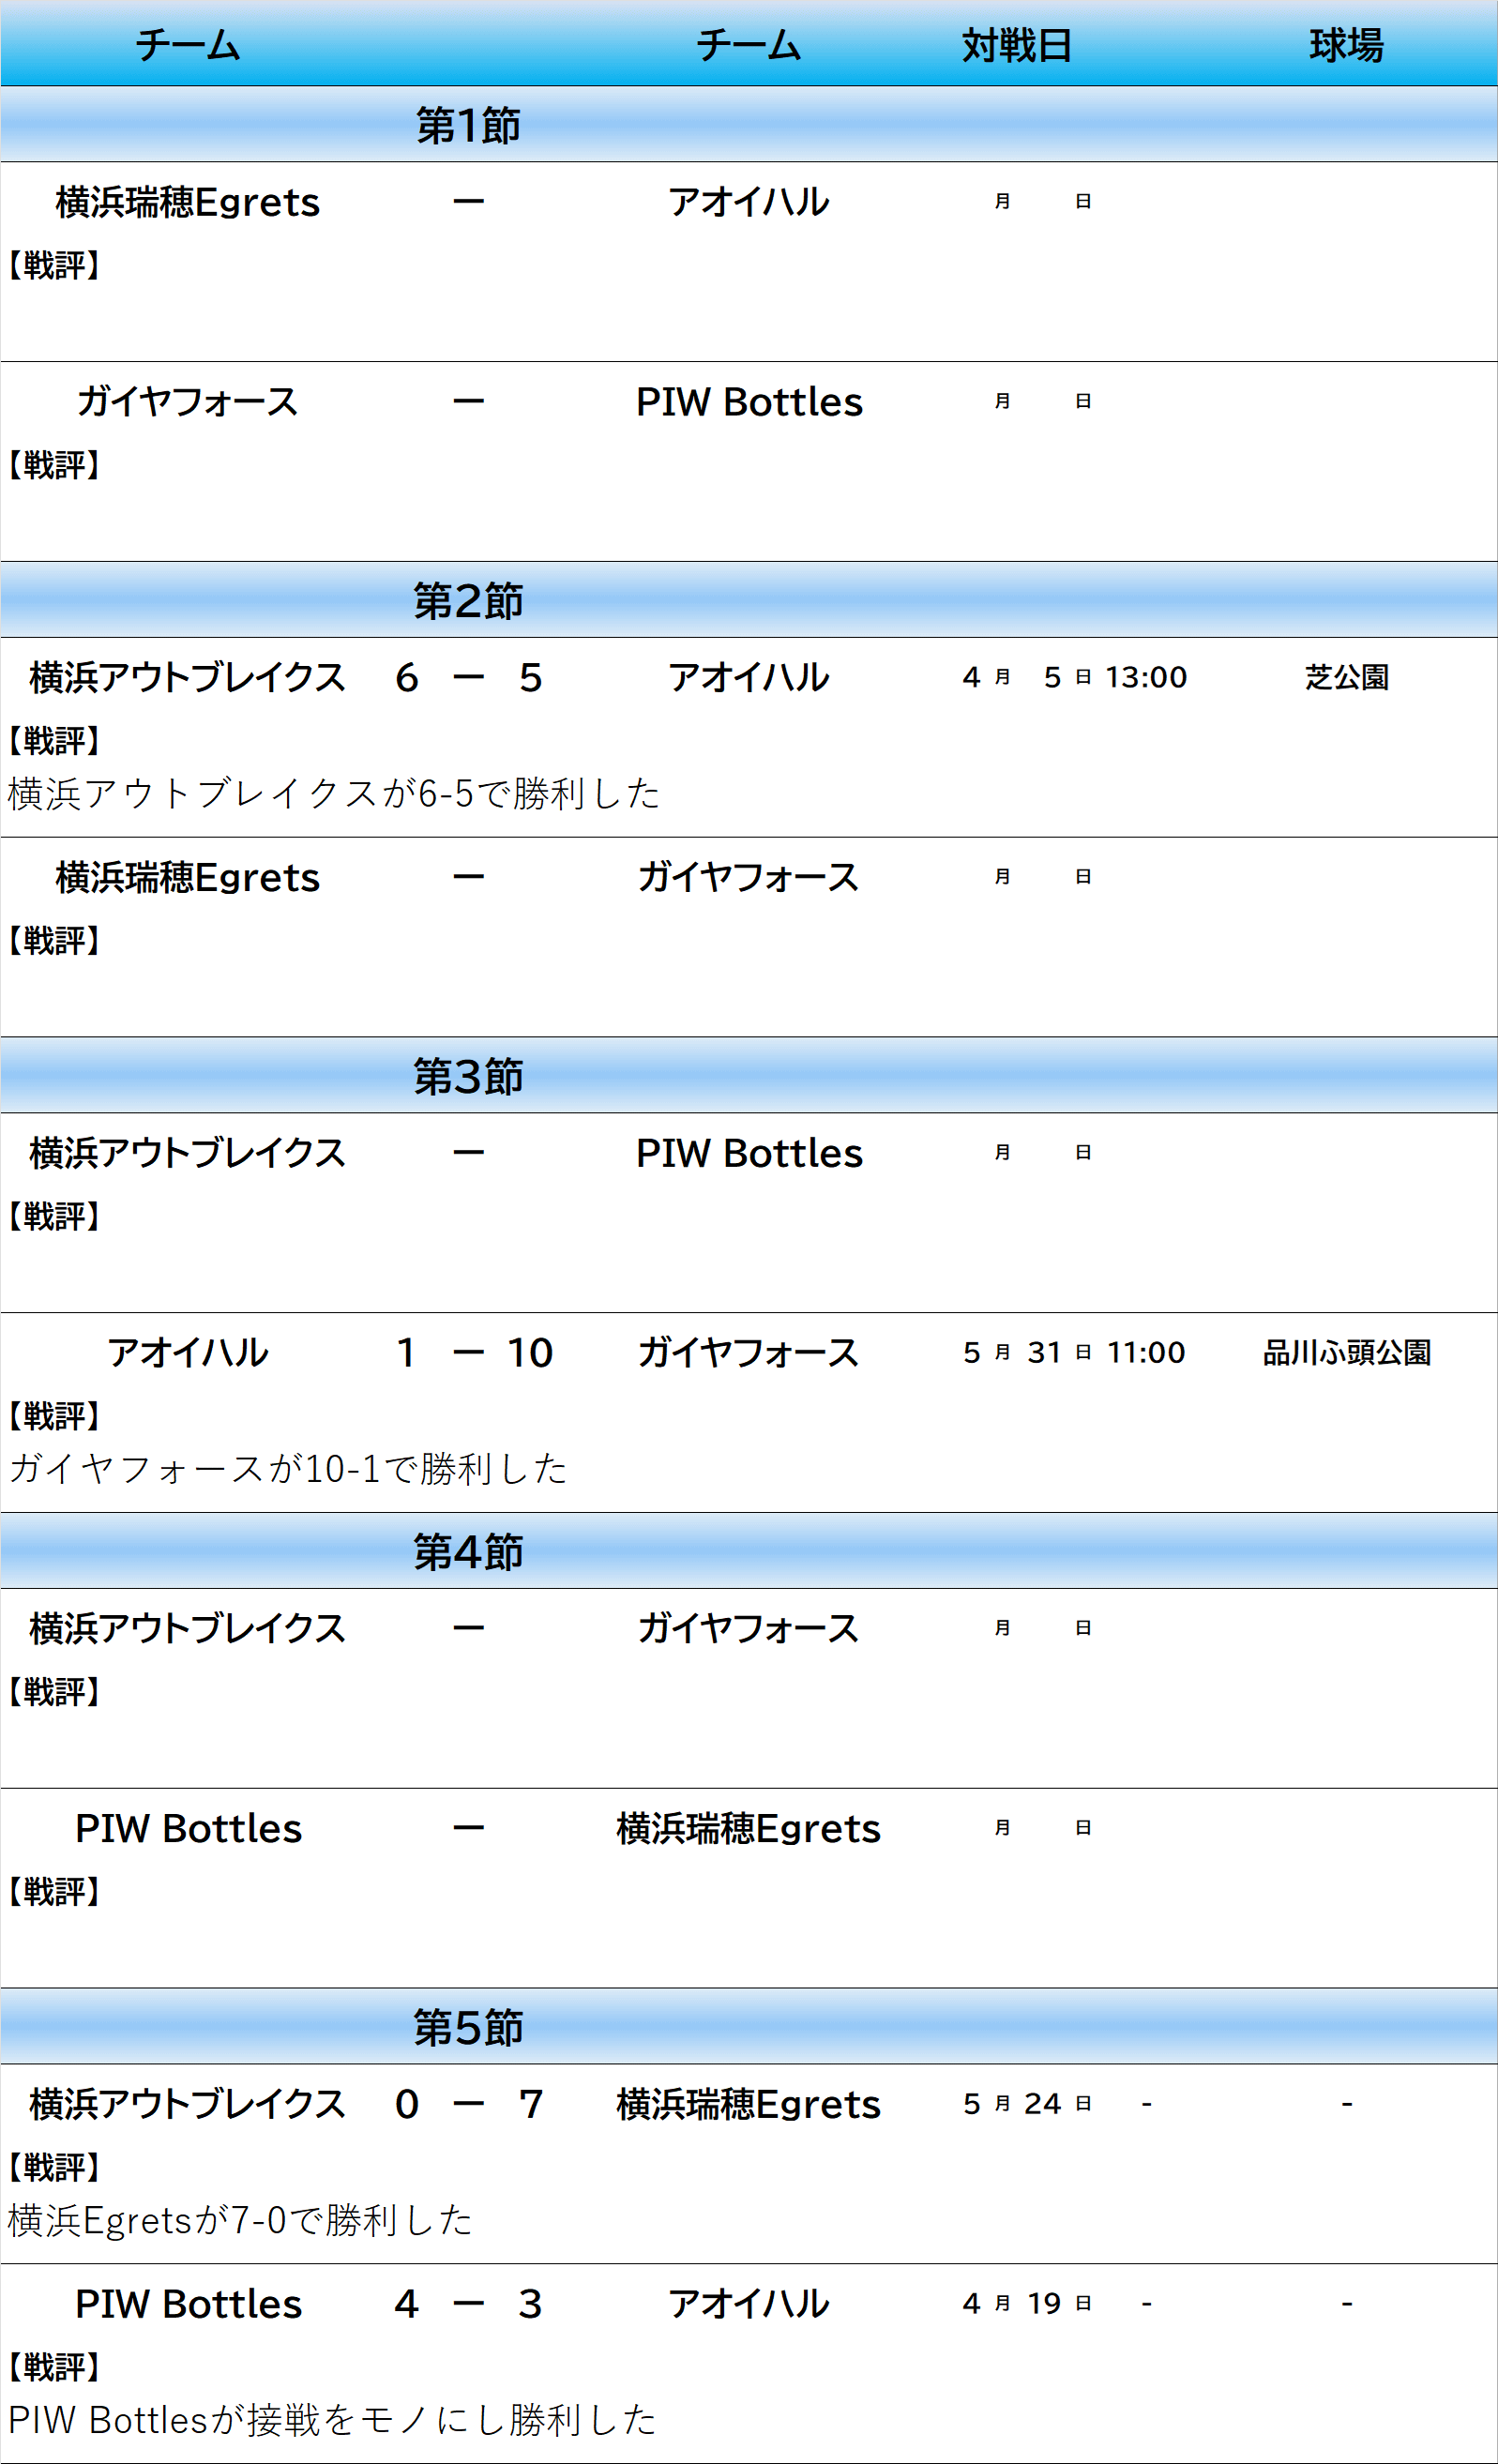Click score 10 for ガイヤフォース in 第3節
1498x2464 pixels.
(530, 1352)
